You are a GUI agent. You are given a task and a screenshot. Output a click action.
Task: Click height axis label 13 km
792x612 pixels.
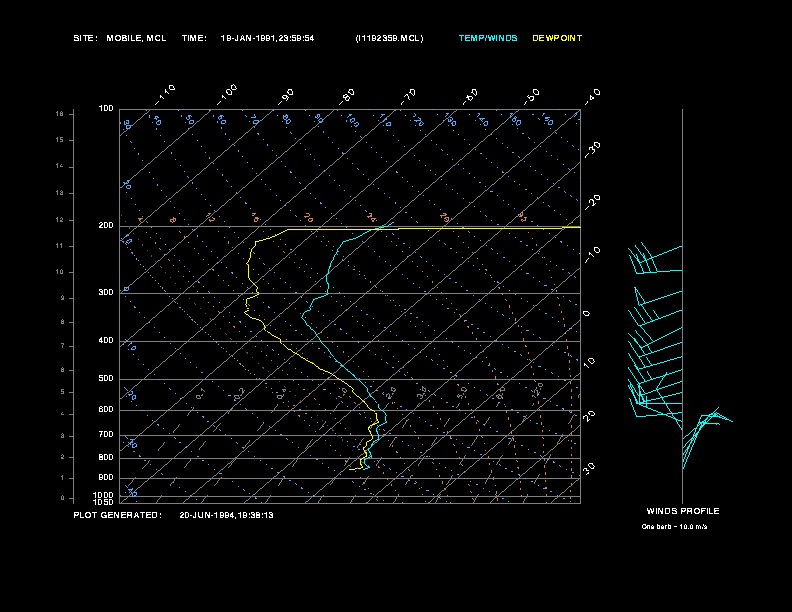[x=60, y=193]
